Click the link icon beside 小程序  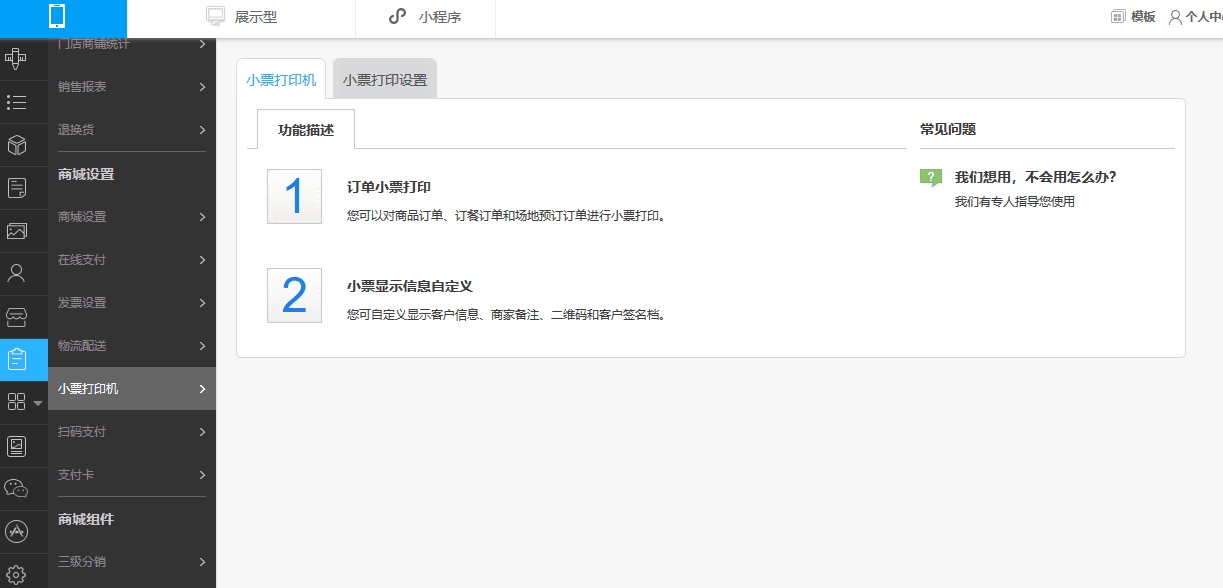tap(397, 16)
